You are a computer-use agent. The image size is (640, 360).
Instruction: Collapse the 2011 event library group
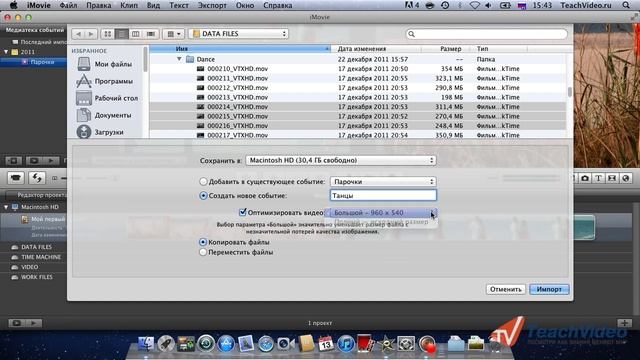click(6, 52)
